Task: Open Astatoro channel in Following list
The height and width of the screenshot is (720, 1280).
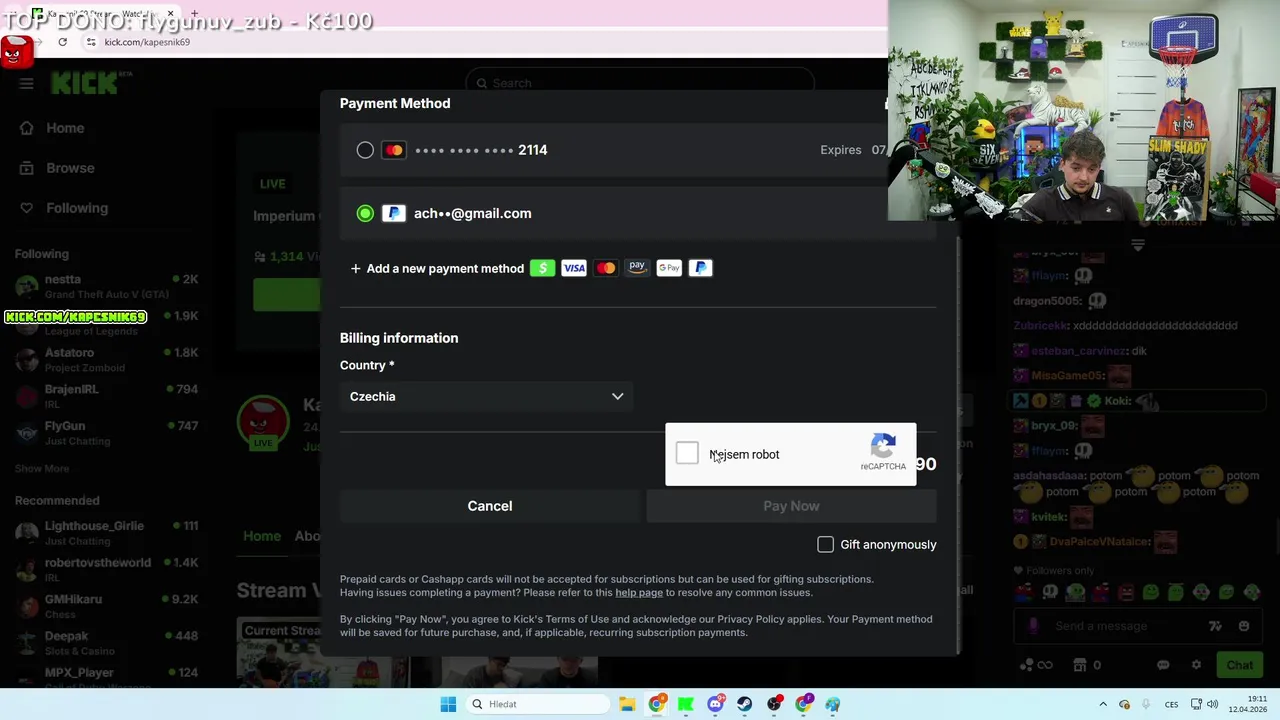Action: click(106, 359)
